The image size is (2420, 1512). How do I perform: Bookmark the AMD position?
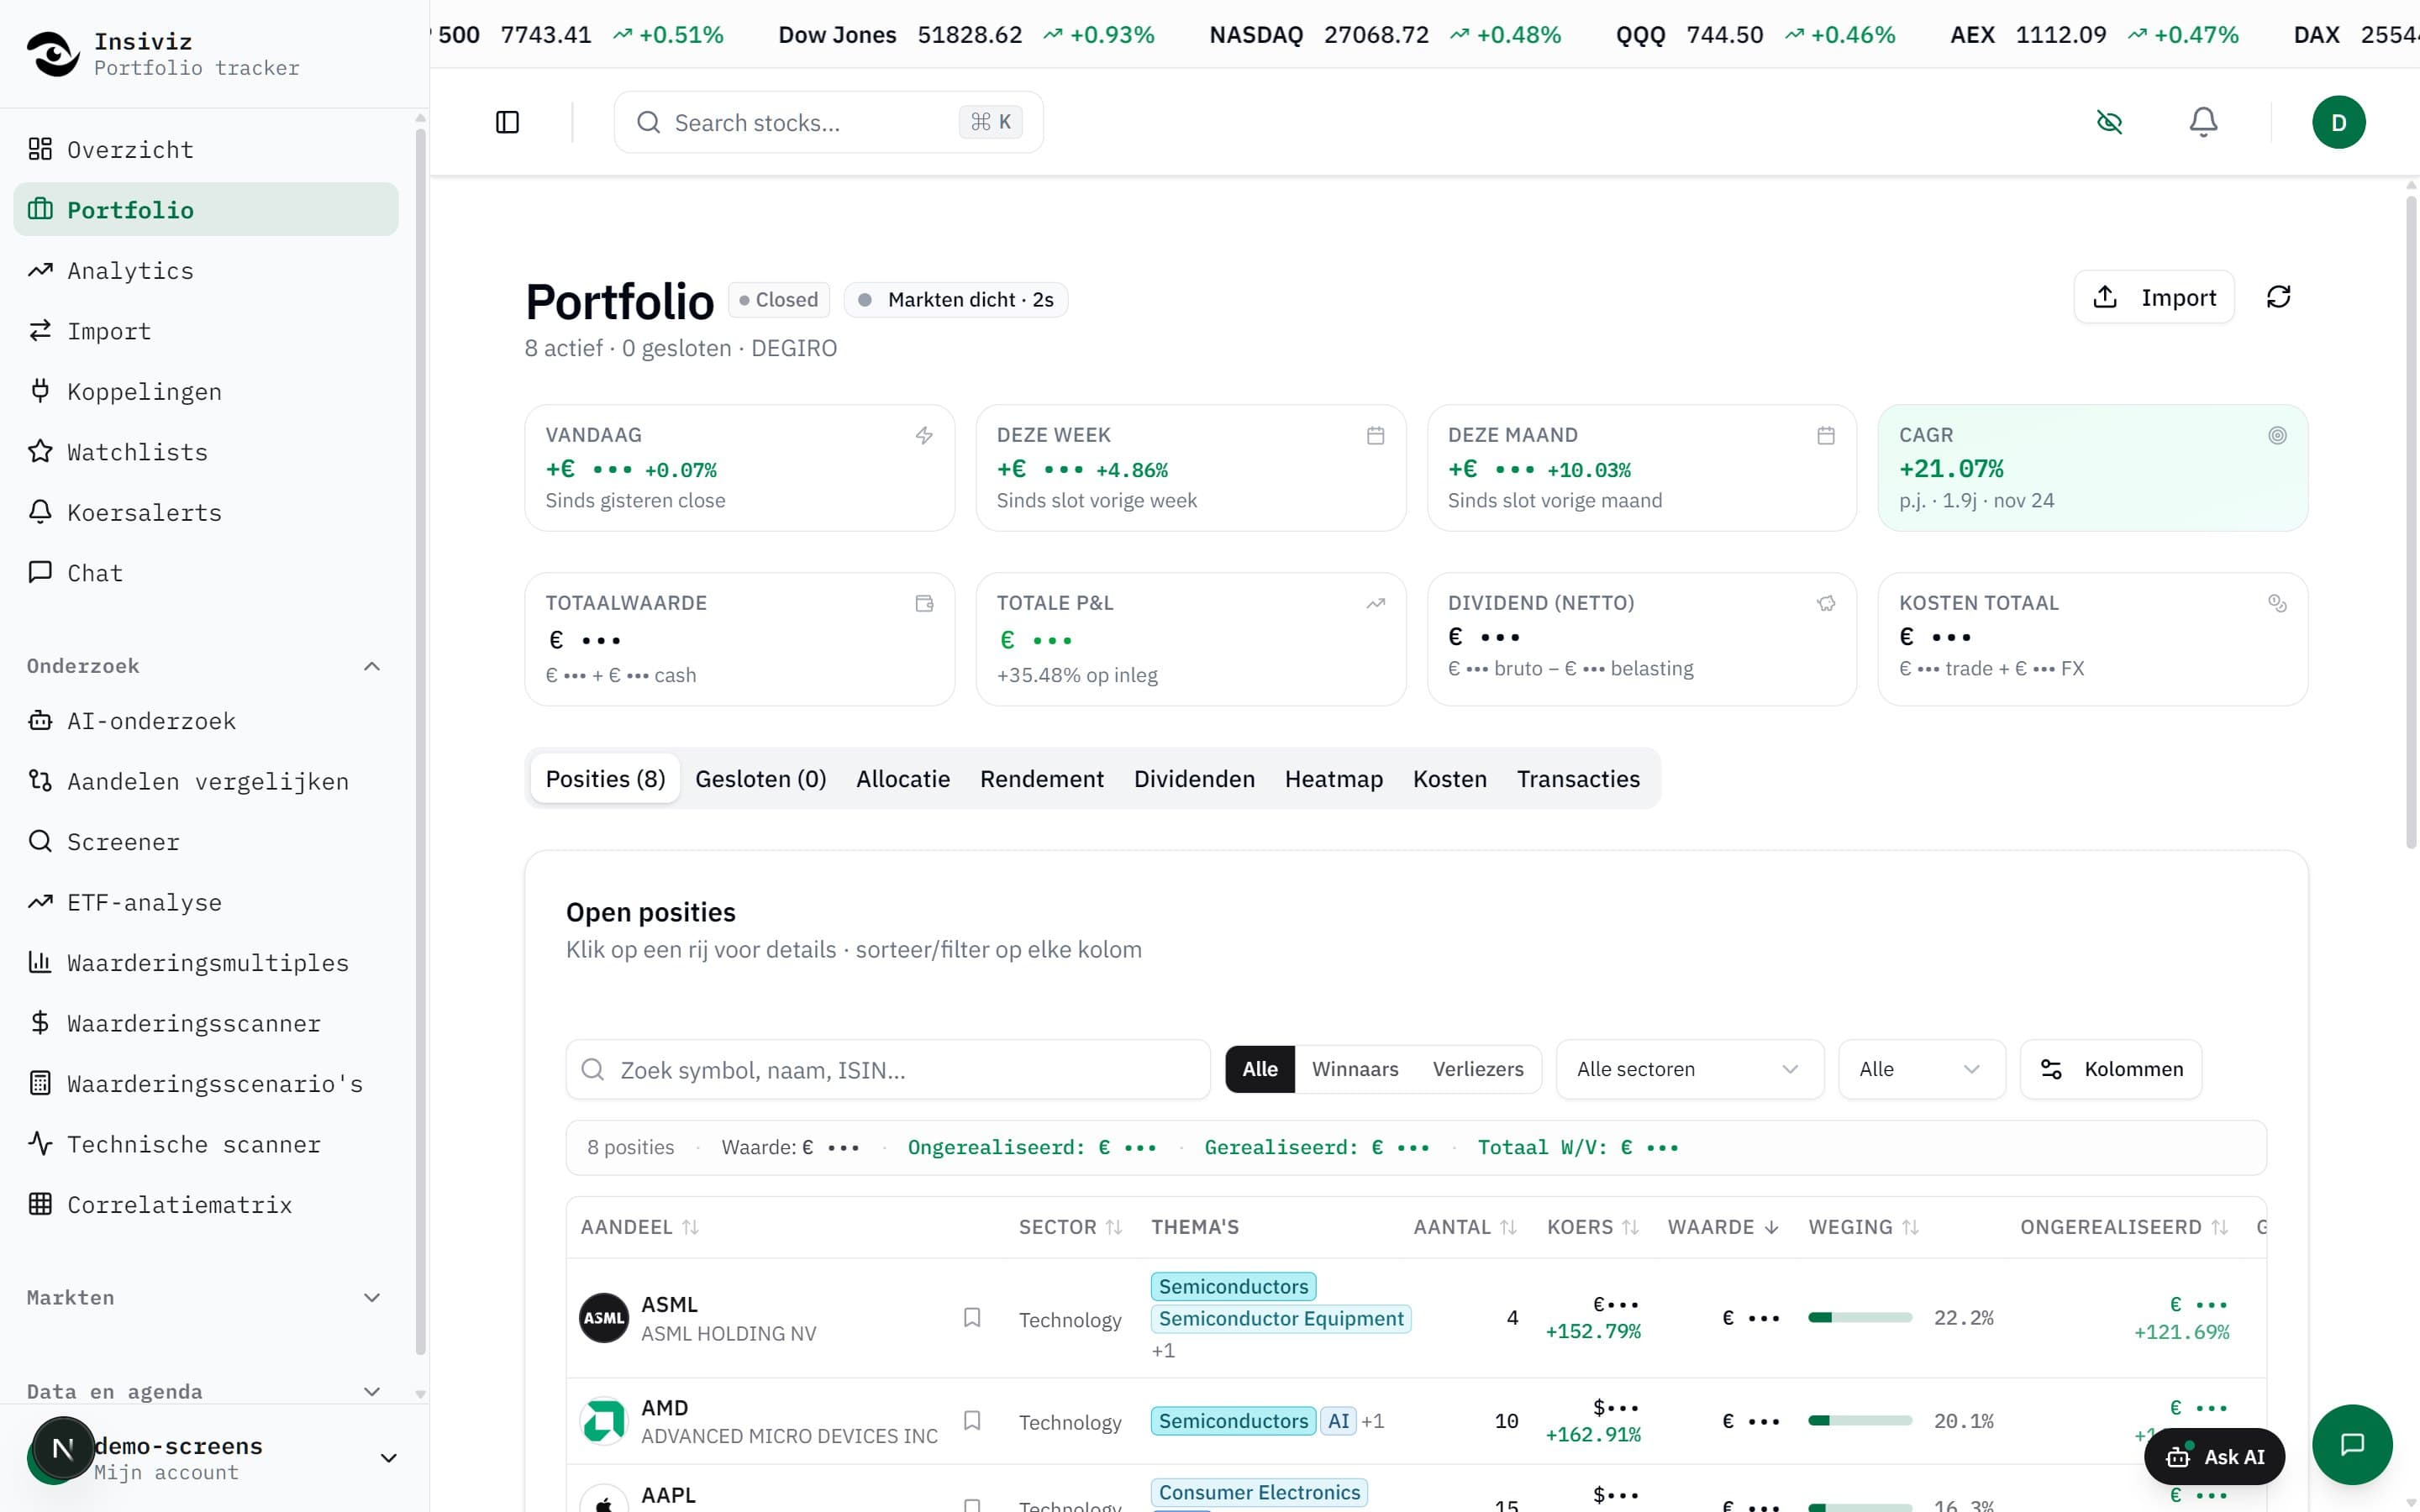pyautogui.click(x=971, y=1421)
